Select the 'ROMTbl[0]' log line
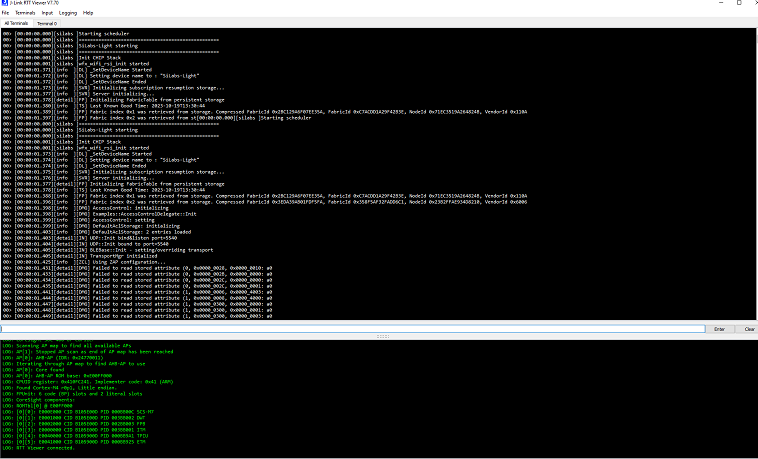Screen dimensions: 758x459 [37, 406]
